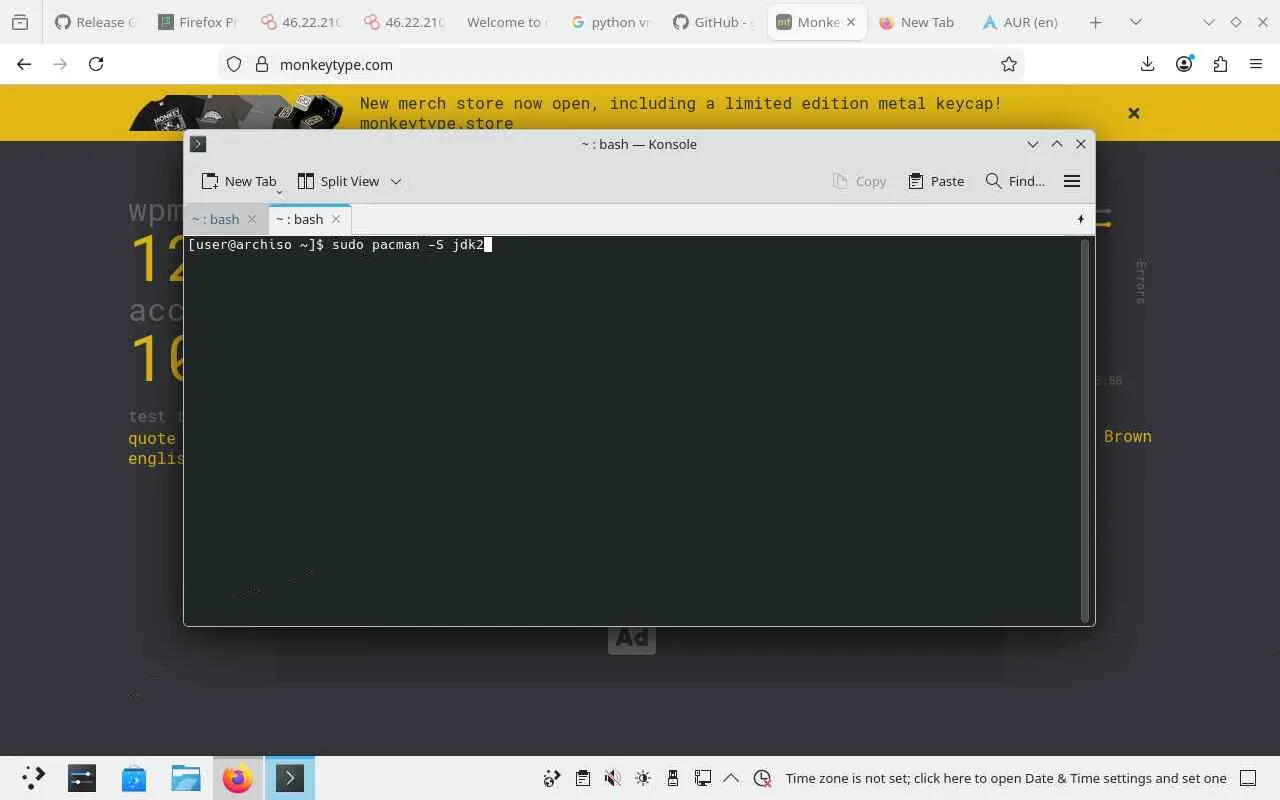
Task: Switch to the python Google search tab
Action: click(612, 22)
